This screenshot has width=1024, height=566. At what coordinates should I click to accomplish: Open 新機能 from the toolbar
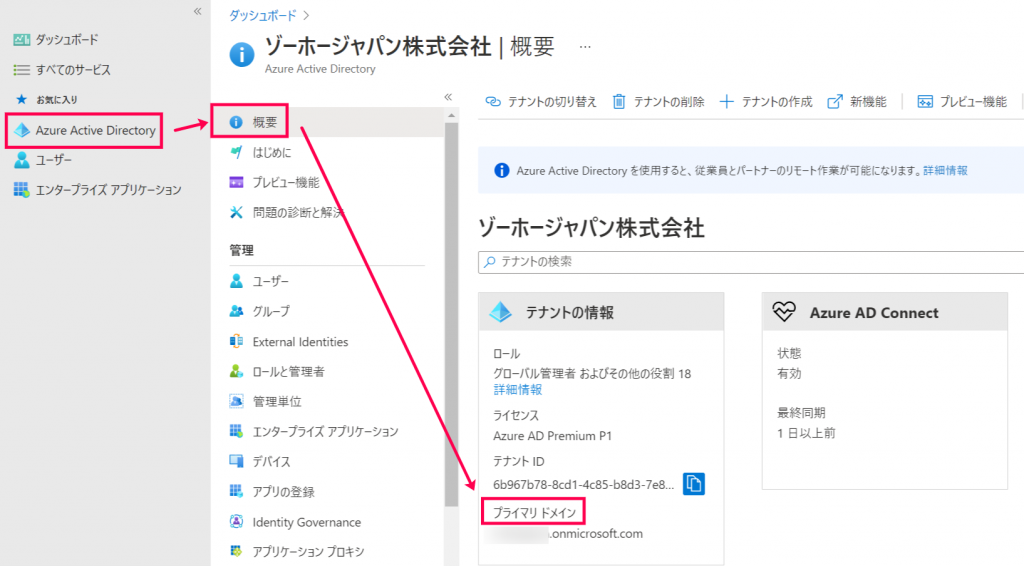point(857,102)
